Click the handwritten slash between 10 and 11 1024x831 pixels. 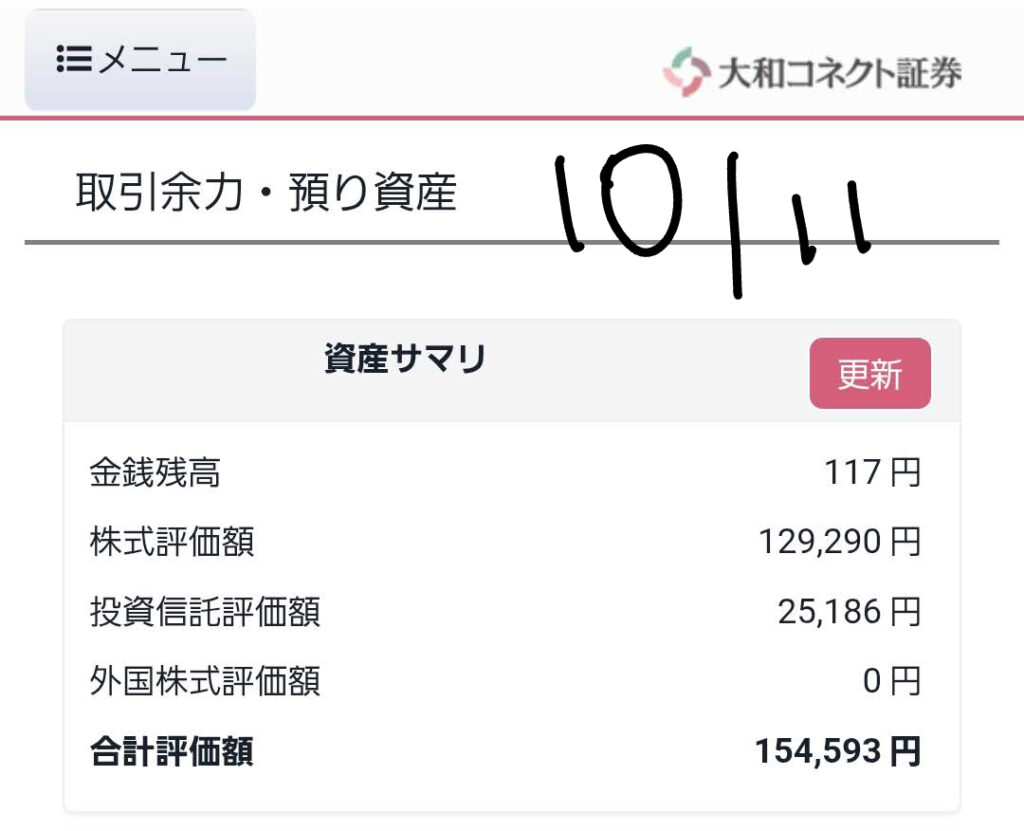(x=735, y=225)
